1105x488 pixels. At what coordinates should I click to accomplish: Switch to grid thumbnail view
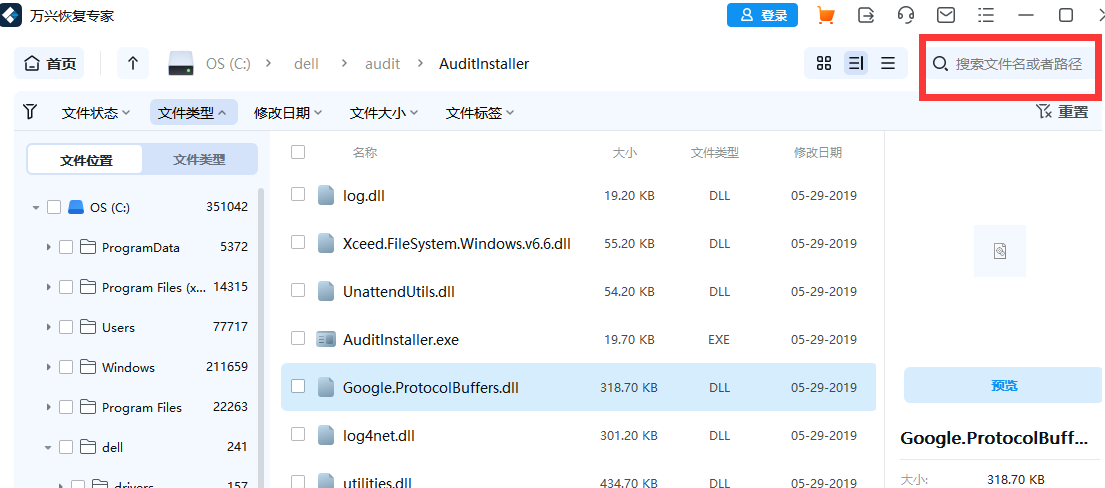pyautogui.click(x=824, y=63)
